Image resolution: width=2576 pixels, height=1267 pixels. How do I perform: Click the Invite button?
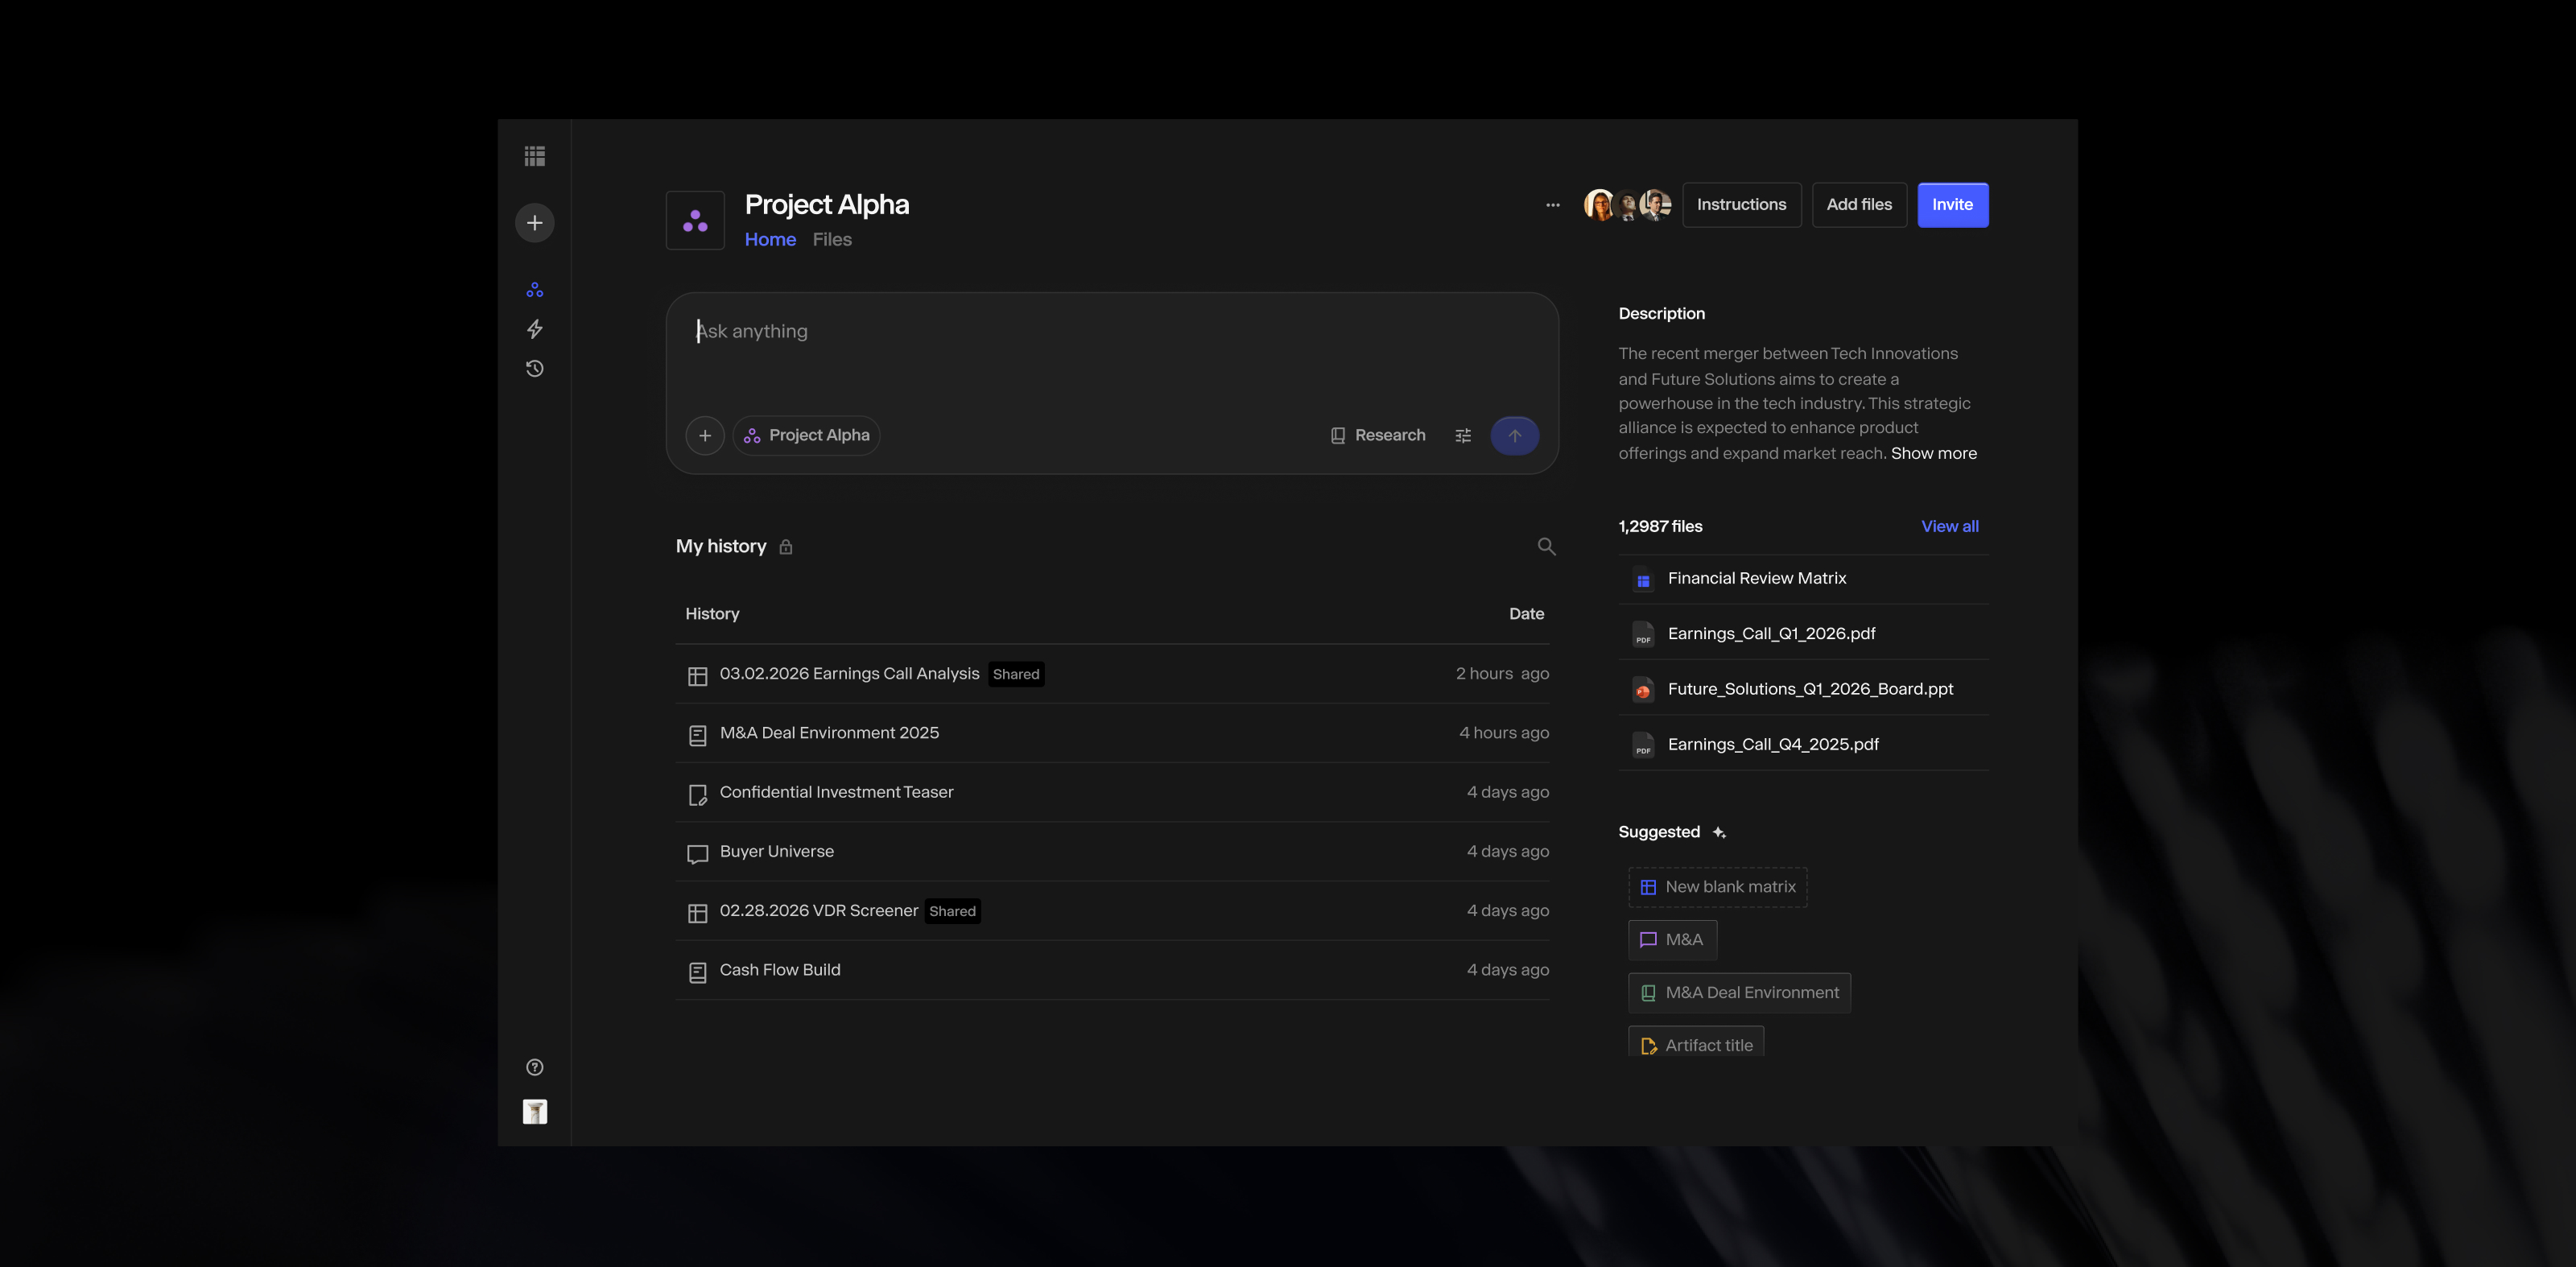click(x=1952, y=205)
